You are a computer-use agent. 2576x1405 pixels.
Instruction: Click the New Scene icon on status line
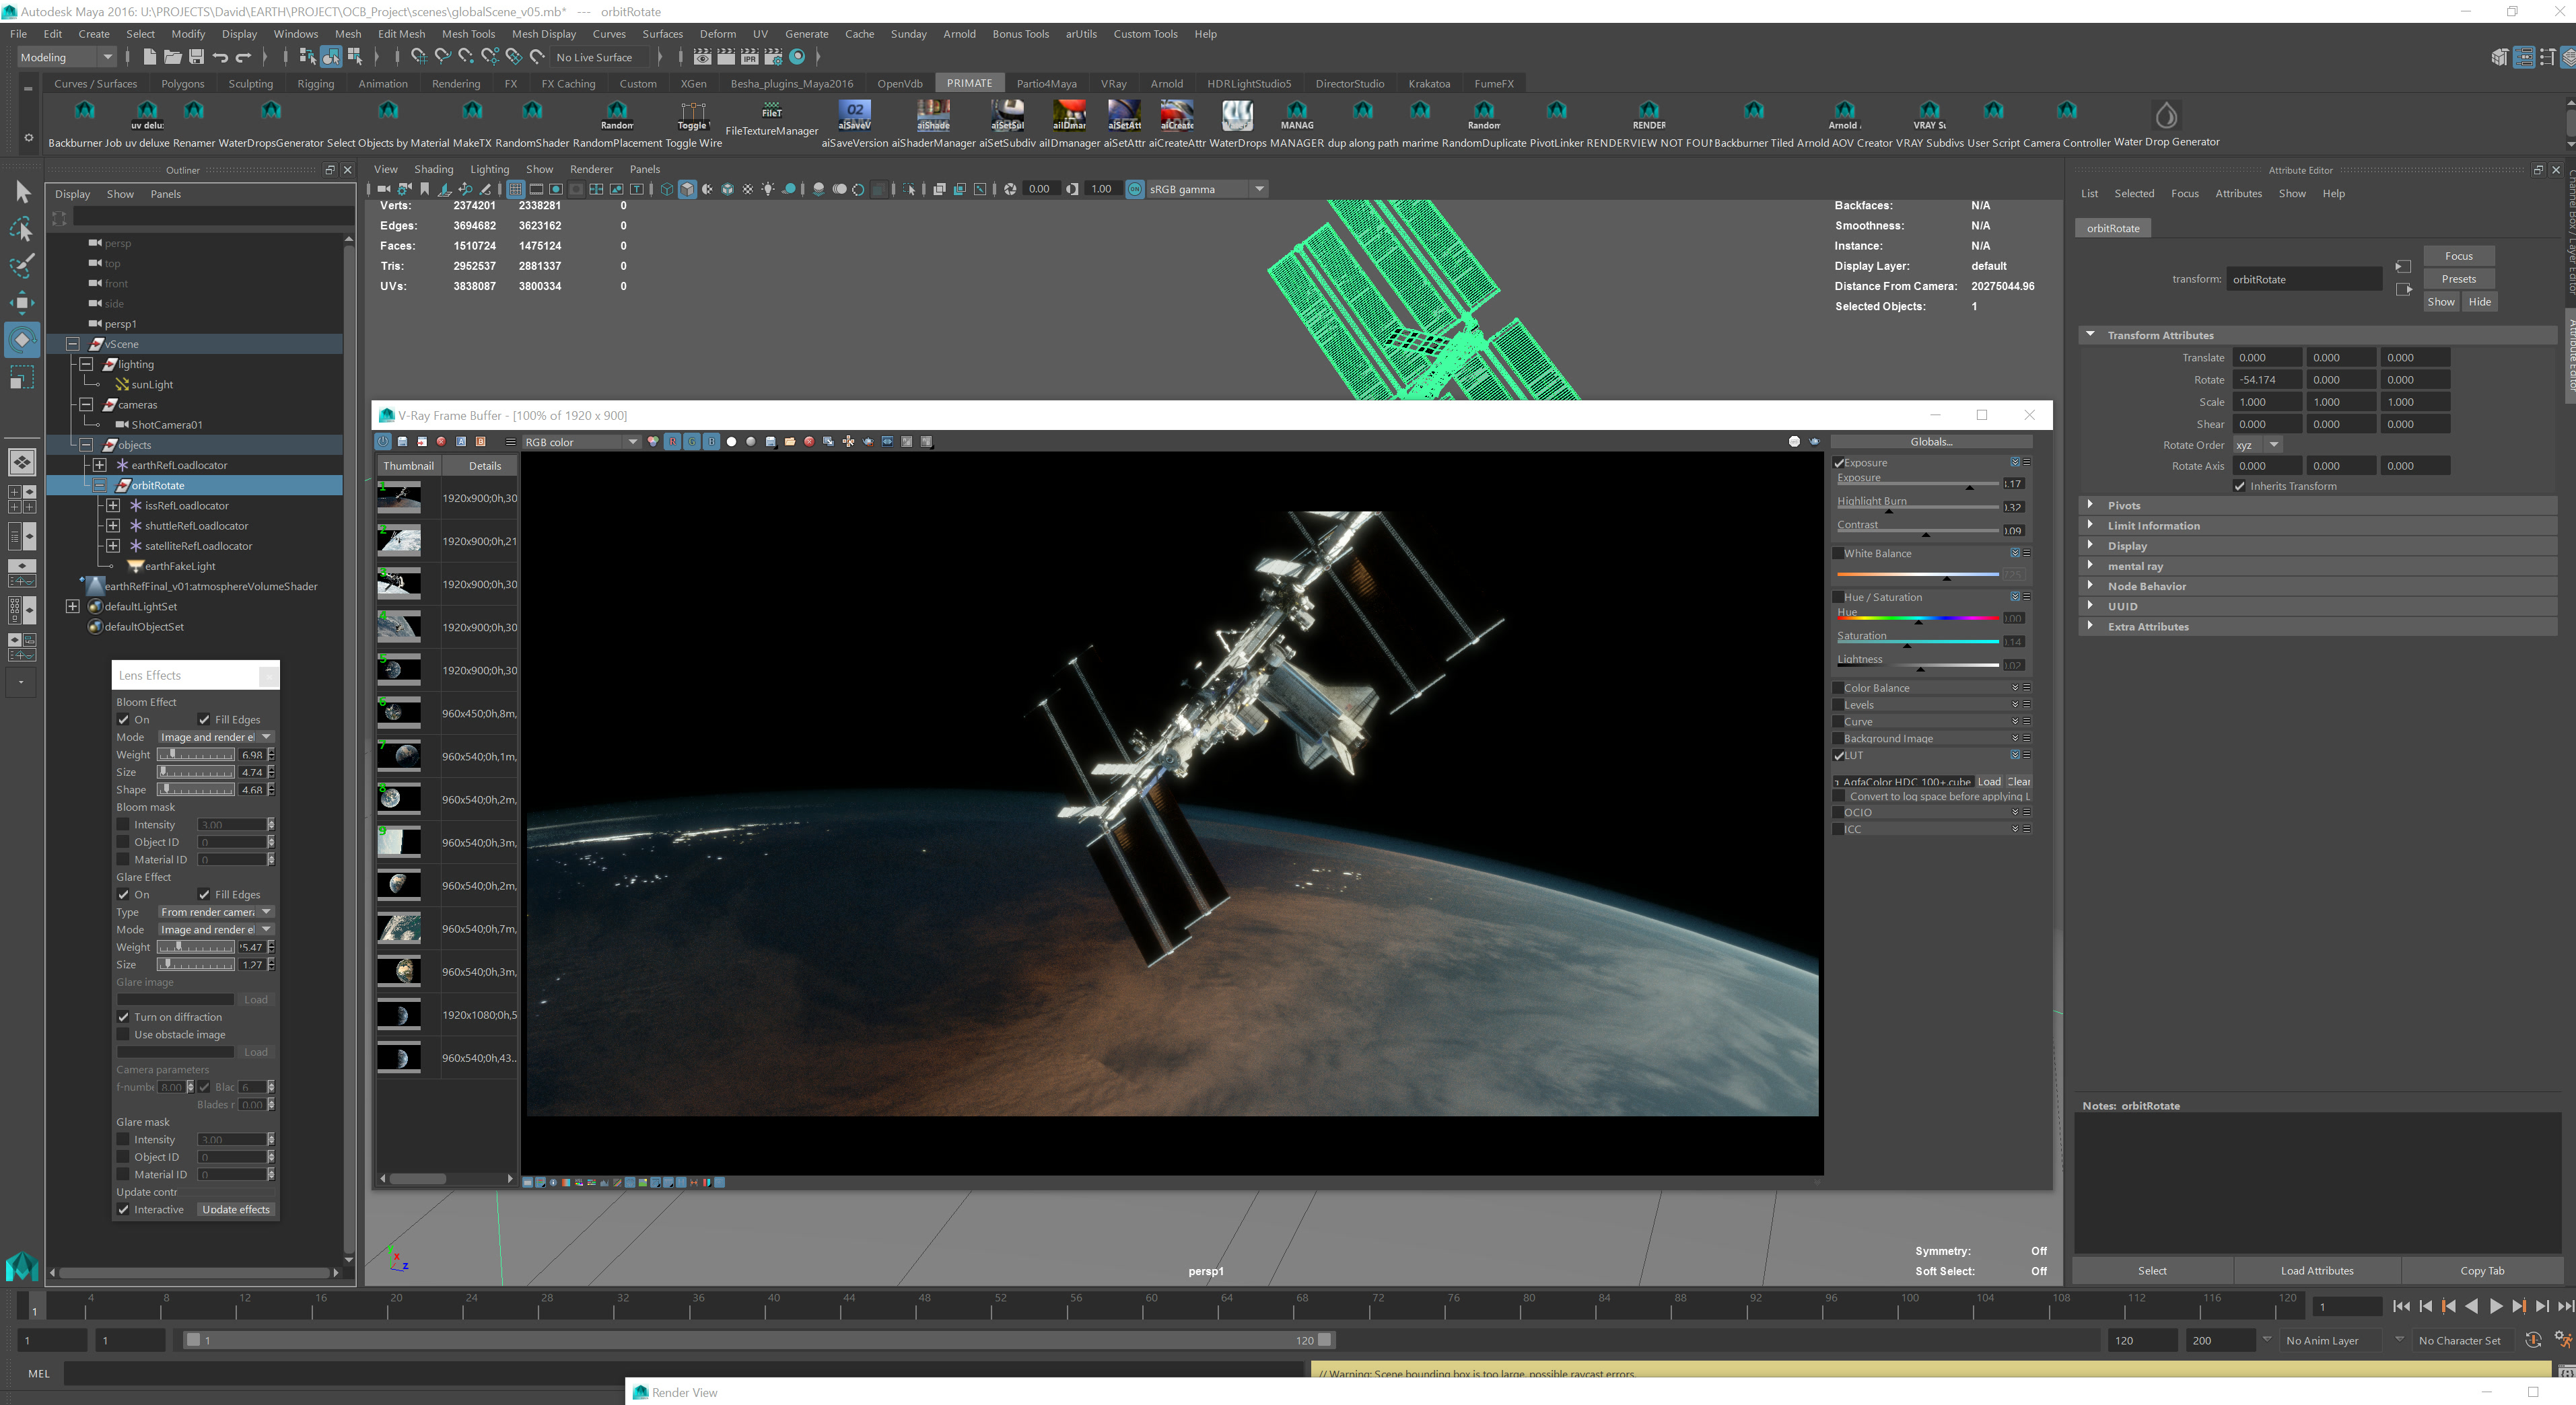click(x=149, y=57)
